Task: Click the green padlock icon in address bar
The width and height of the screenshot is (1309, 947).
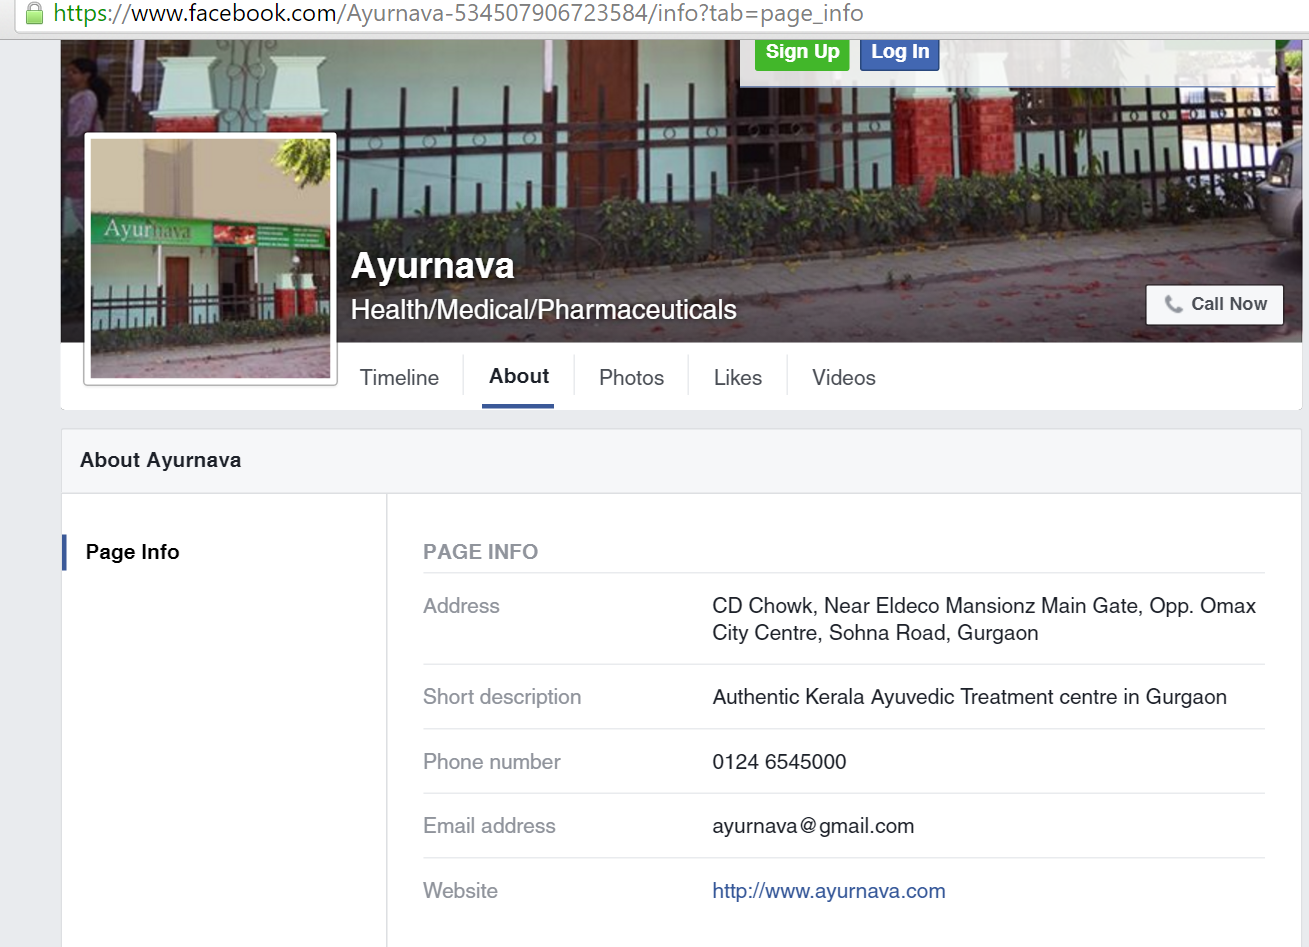Action: [x=34, y=13]
